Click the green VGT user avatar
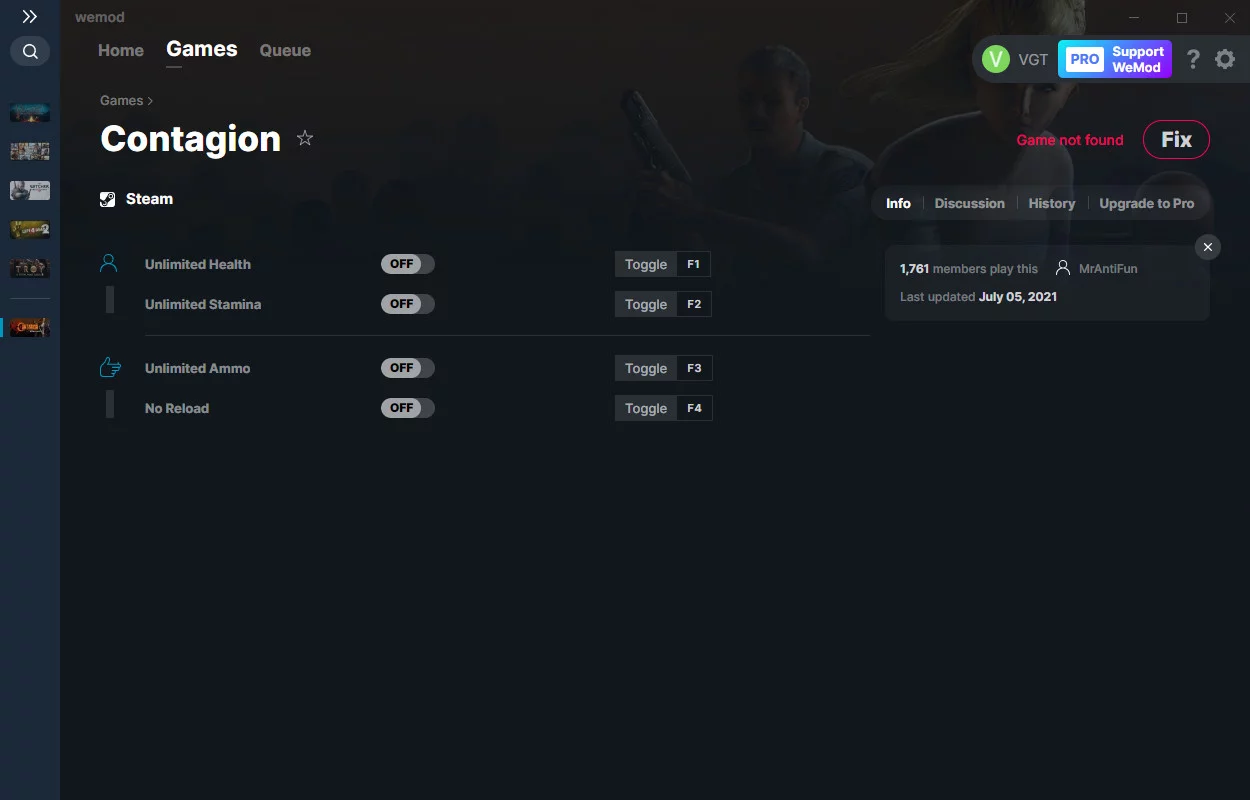1250x800 pixels. [x=996, y=59]
